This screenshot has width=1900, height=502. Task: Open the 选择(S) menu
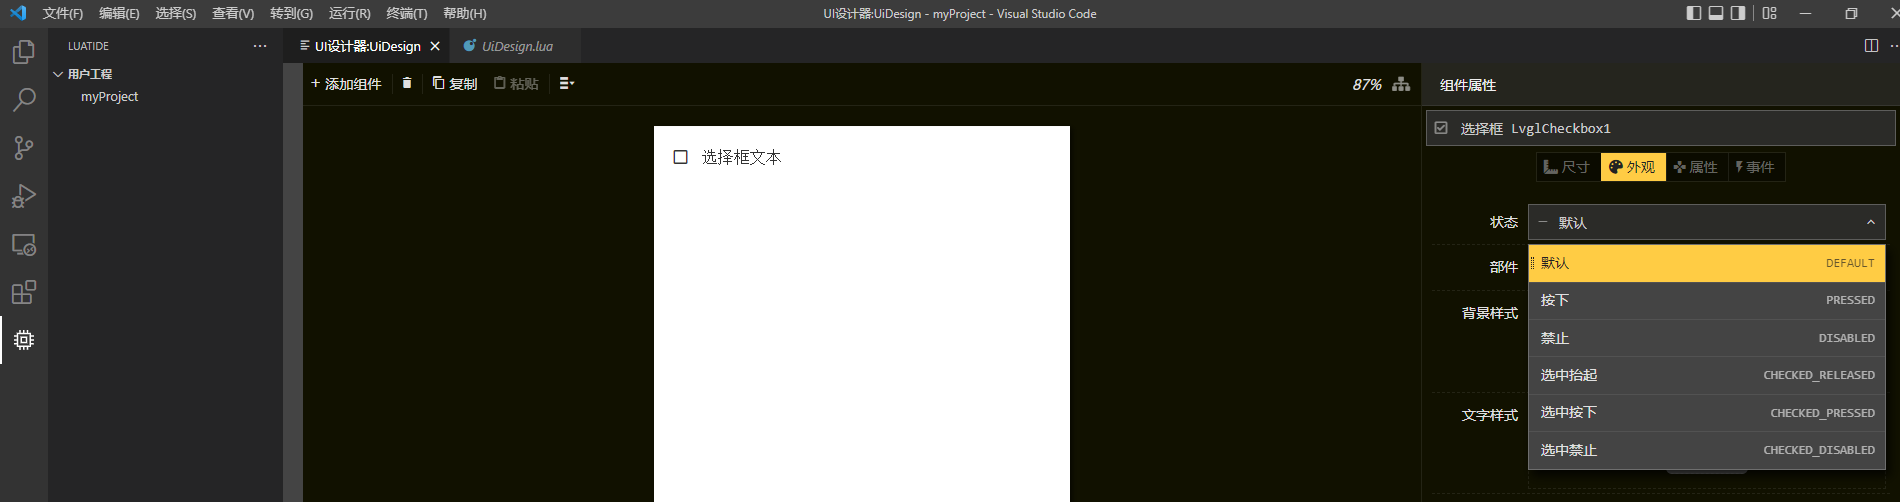176,13
